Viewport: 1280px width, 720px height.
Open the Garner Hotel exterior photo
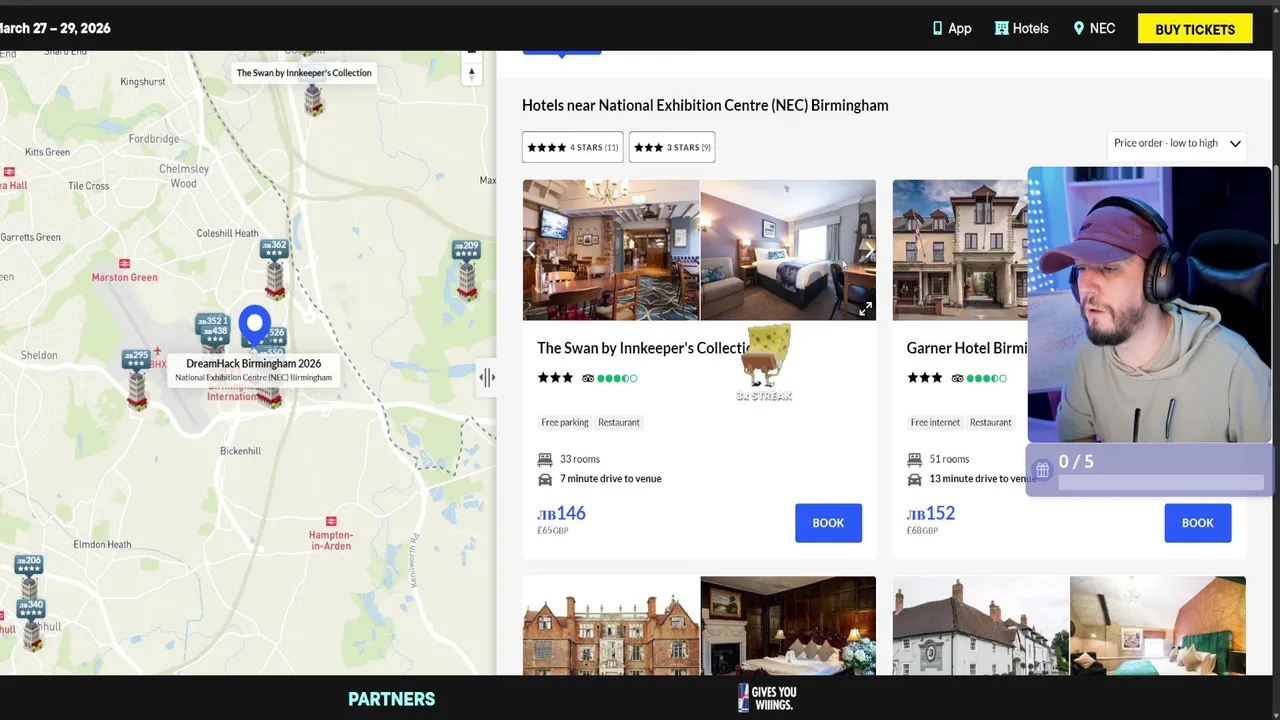click(x=960, y=250)
